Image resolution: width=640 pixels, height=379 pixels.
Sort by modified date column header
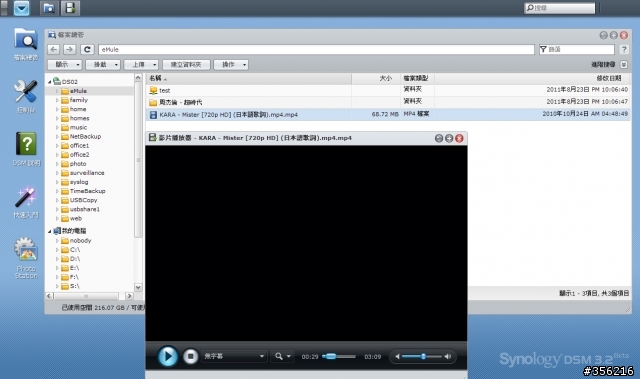(533, 78)
